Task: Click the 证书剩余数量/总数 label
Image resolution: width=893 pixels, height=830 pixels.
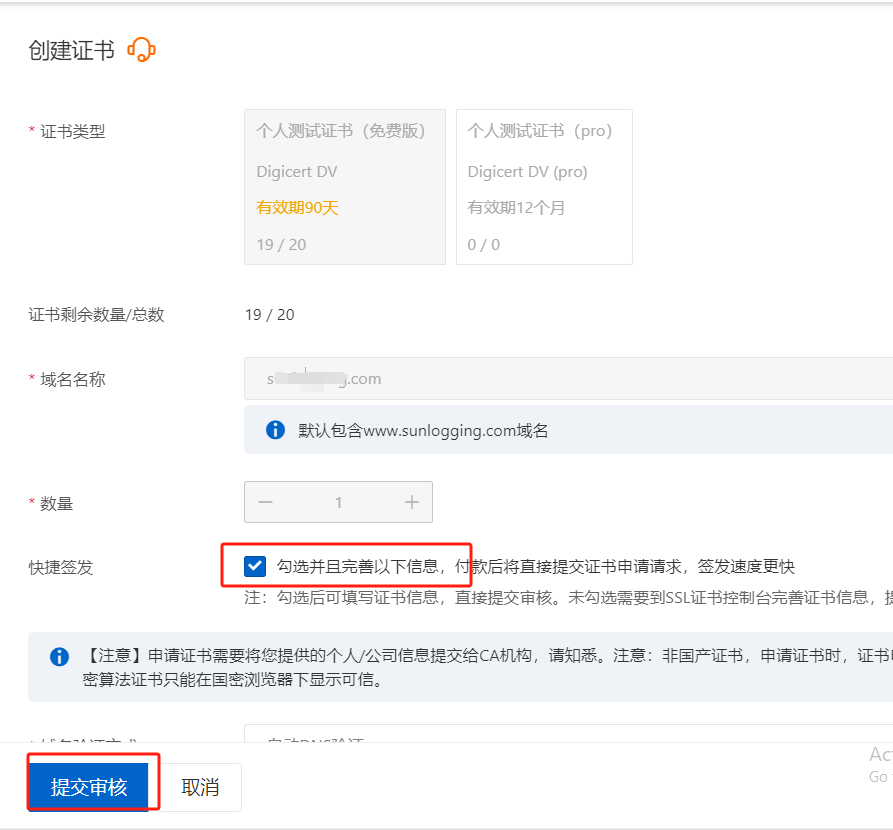Action: (96, 315)
